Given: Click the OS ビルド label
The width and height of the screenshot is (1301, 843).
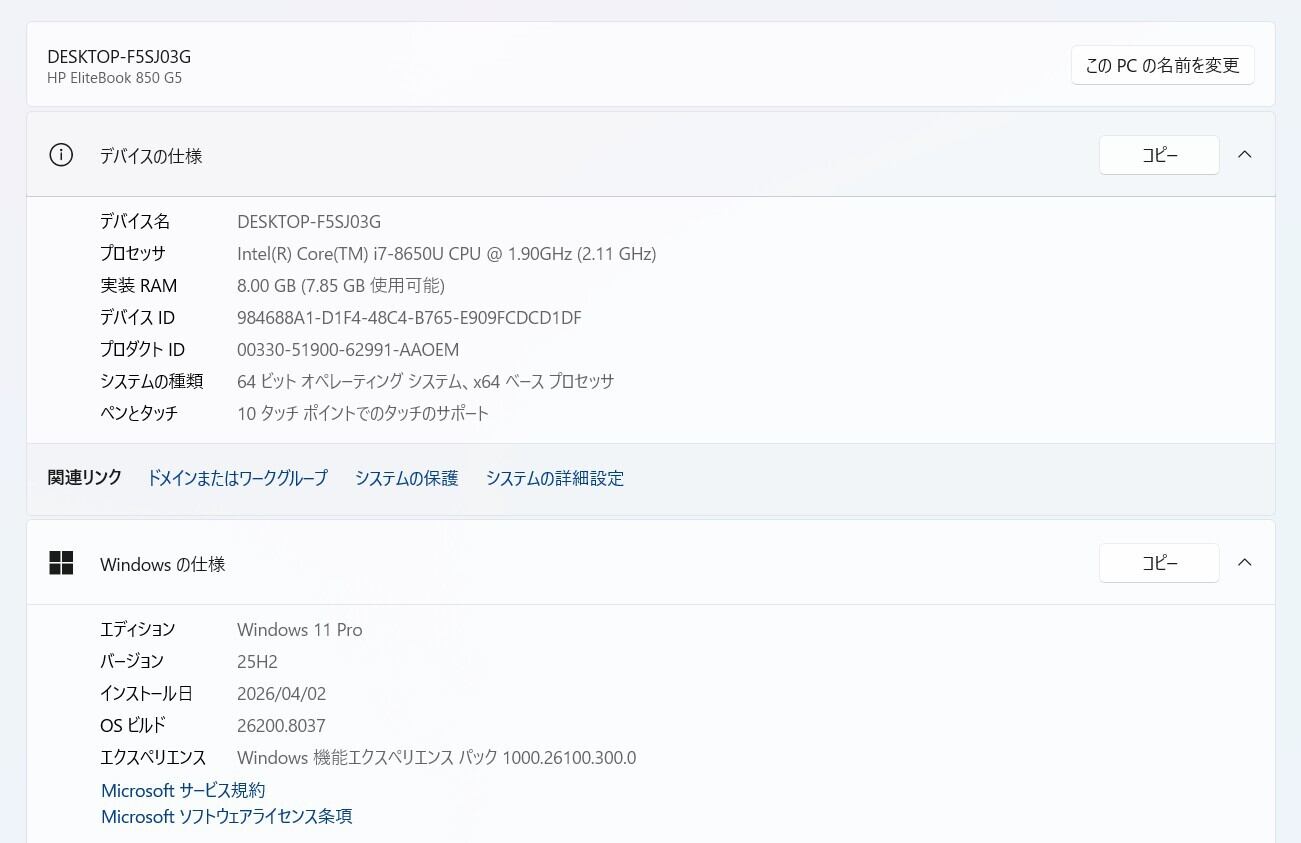Looking at the screenshot, I should tap(133, 726).
